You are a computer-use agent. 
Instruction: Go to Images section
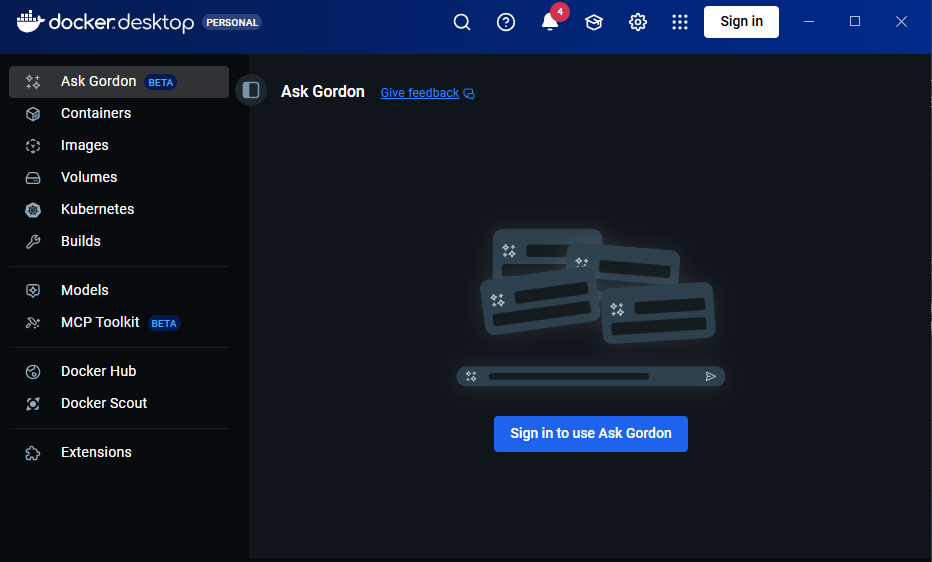click(85, 145)
